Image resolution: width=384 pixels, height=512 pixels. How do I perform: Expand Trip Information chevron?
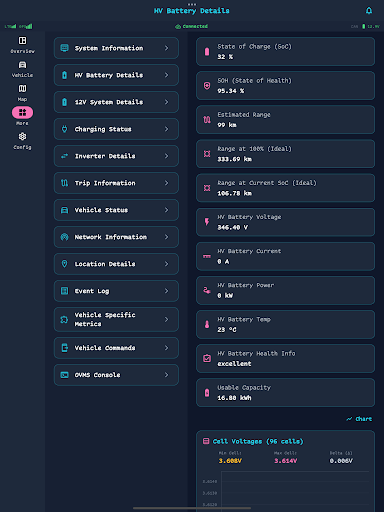(x=167, y=183)
